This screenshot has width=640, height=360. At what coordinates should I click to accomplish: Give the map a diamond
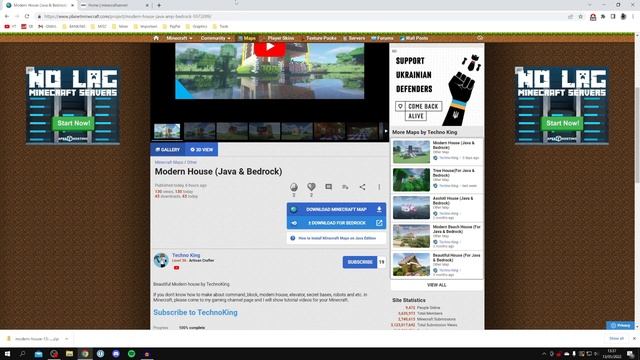[293, 187]
